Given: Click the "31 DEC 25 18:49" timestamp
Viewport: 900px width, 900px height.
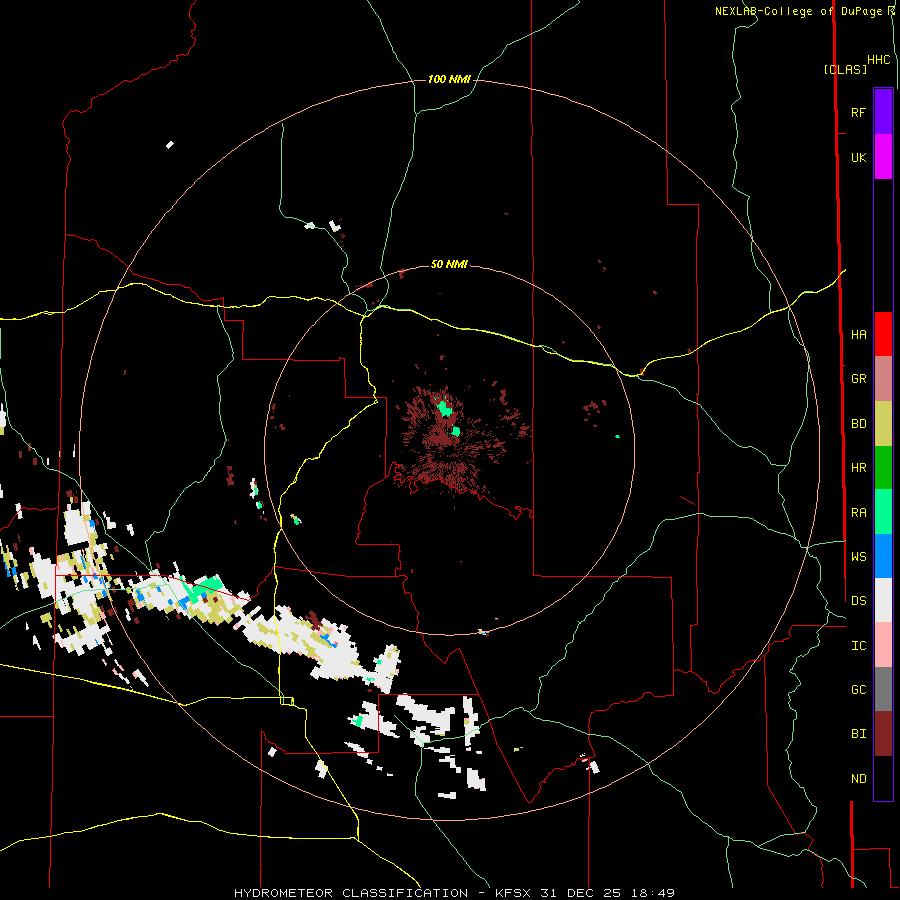Looking at the screenshot, I should coord(607,893).
